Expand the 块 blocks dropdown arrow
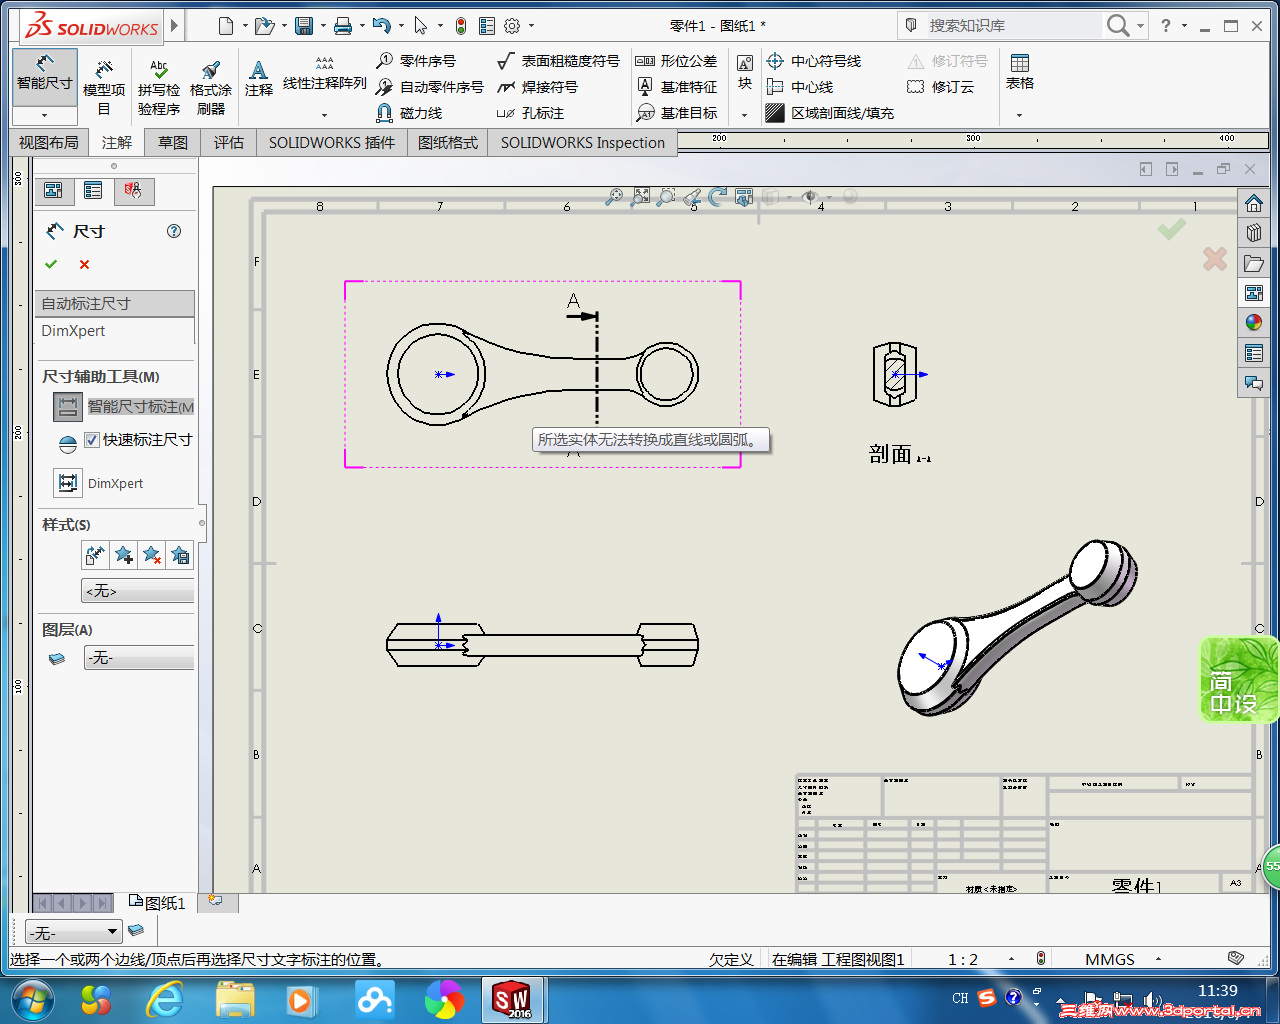 click(744, 115)
